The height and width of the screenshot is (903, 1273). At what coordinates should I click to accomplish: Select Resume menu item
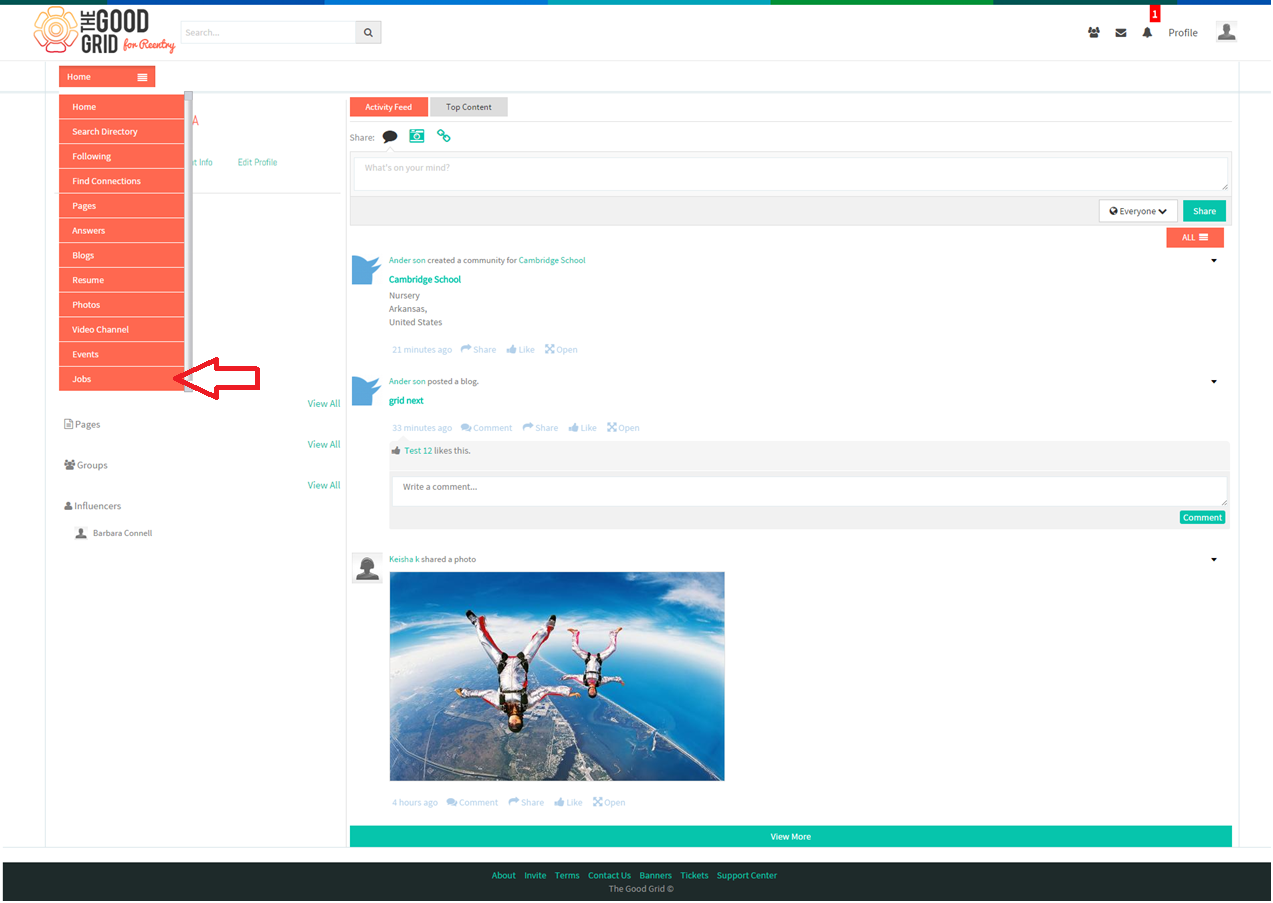point(121,280)
